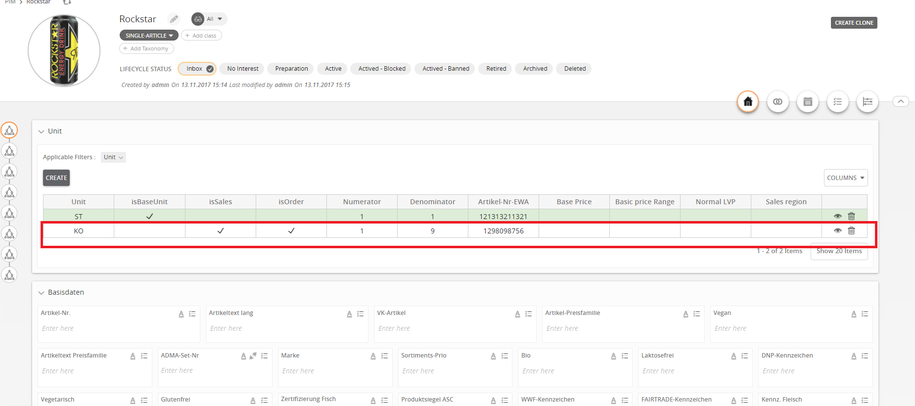
Task: Click the Sales region column header
Action: pyautogui.click(x=787, y=202)
